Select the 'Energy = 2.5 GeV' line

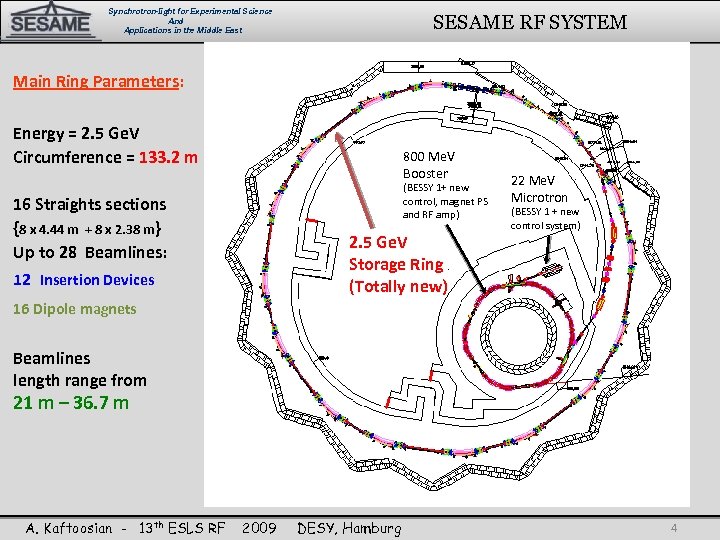[76, 134]
